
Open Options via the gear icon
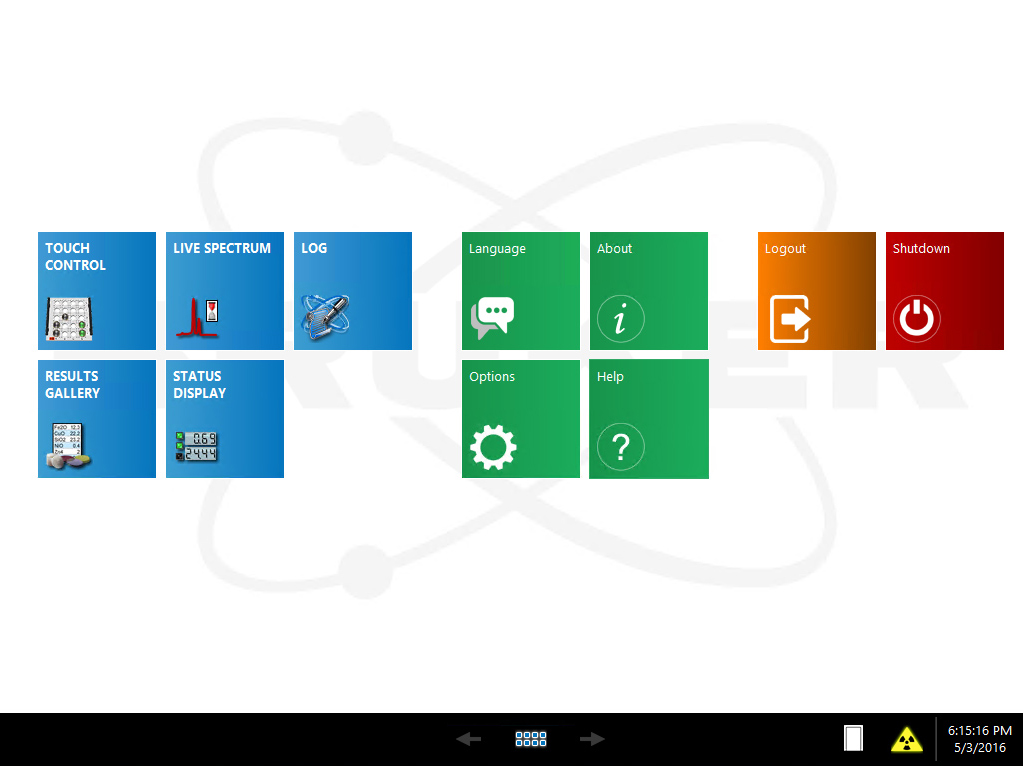[x=492, y=447]
